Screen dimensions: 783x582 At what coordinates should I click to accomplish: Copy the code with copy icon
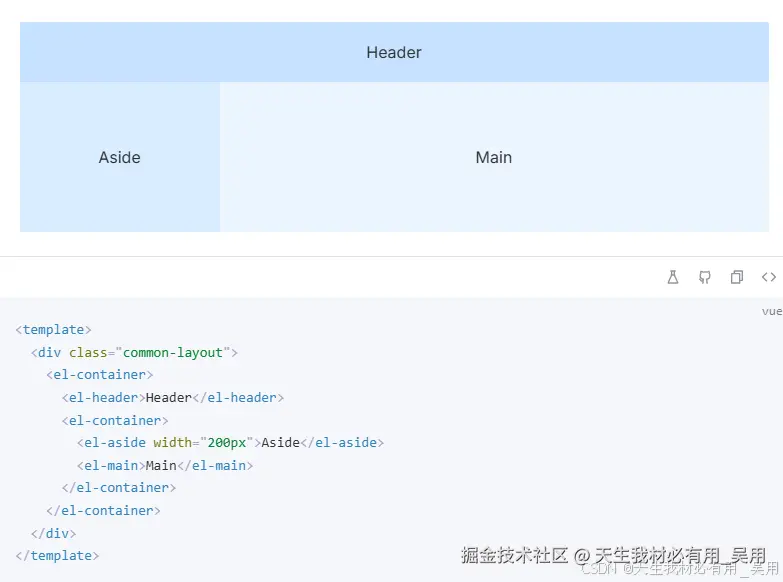(737, 277)
